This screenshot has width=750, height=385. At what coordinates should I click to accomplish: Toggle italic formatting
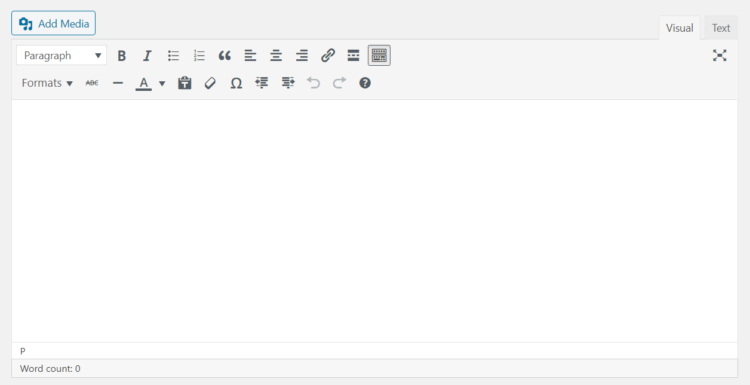(147, 55)
